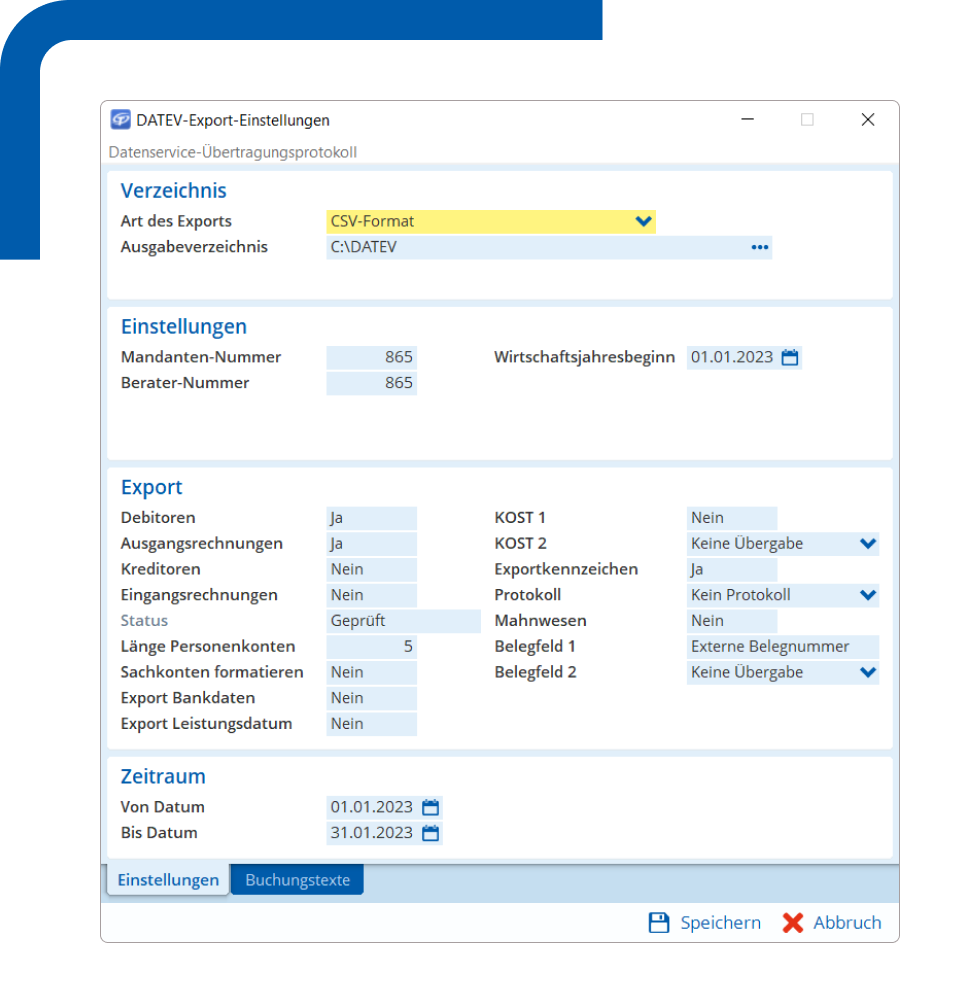The height and width of the screenshot is (1003, 960).
Task: Browse for Ausgabeverzeichnis via three-dots icon
Action: (x=760, y=247)
